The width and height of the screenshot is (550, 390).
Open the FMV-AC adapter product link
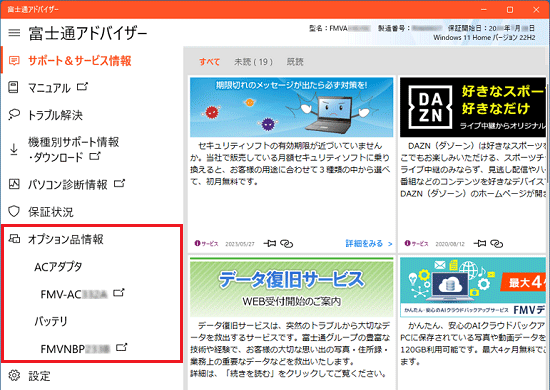[74, 294]
